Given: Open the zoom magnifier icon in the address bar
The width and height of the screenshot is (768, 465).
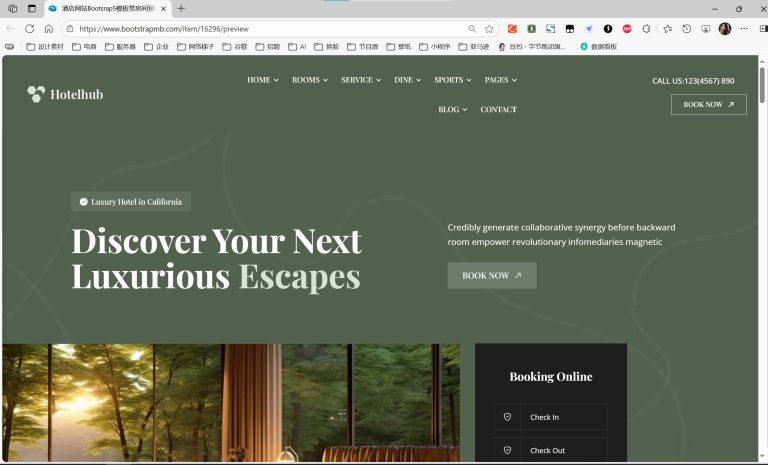Looking at the screenshot, I should (x=472, y=29).
